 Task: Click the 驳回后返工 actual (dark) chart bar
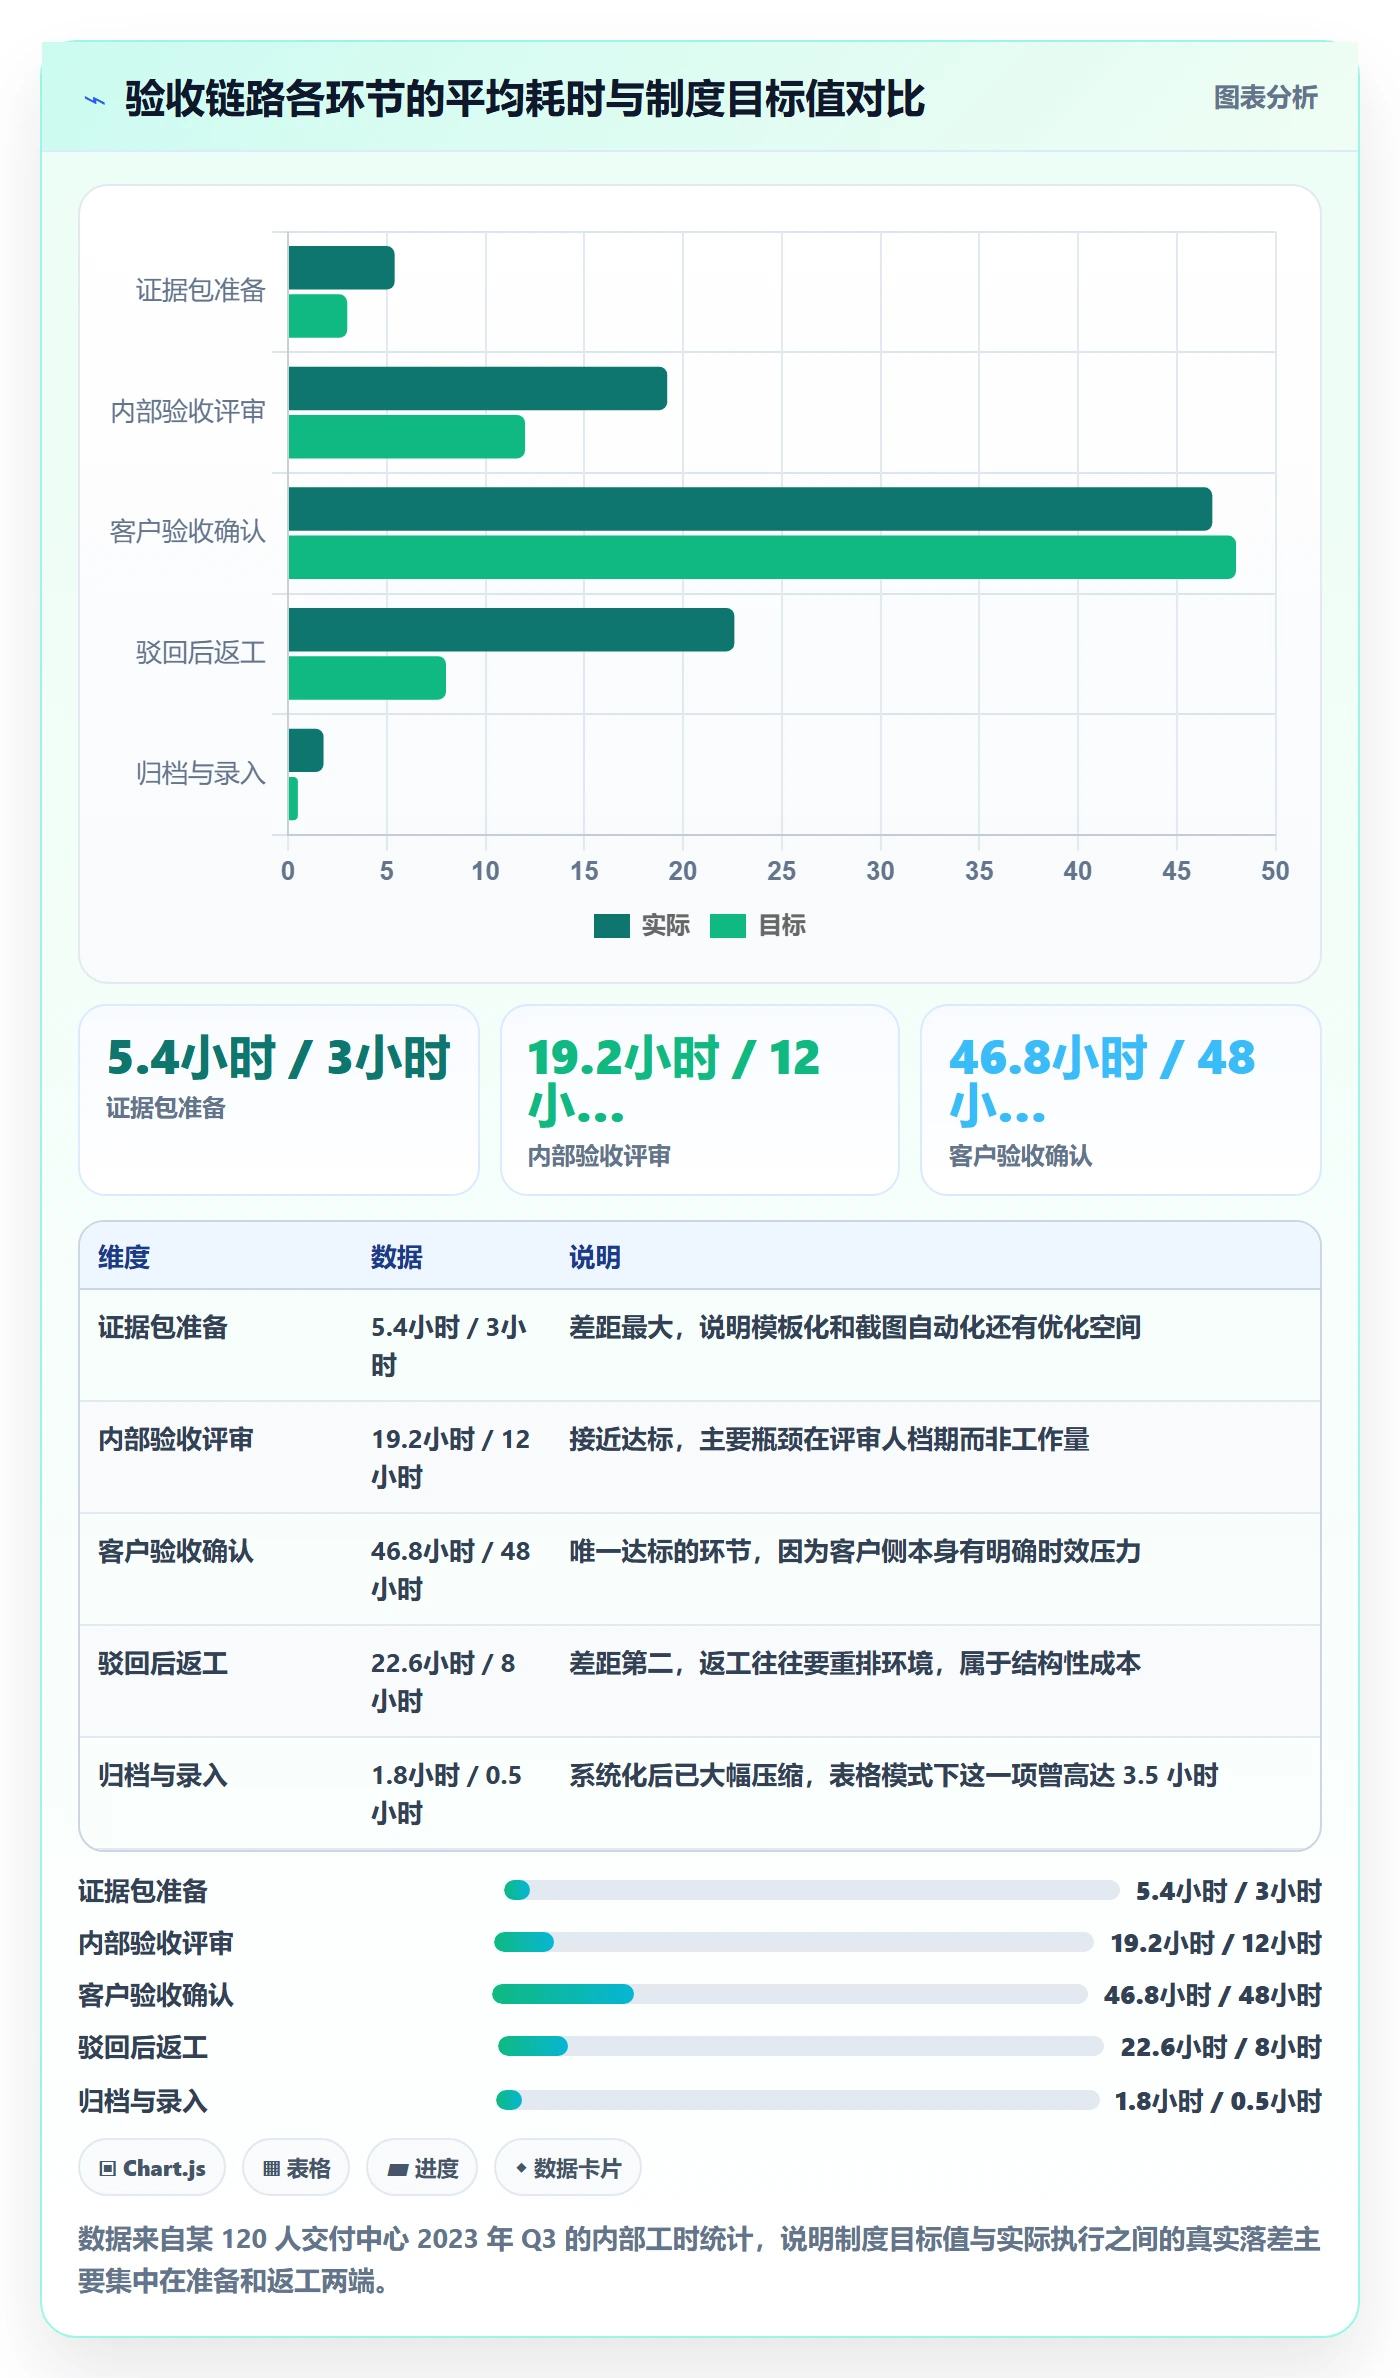(511, 630)
